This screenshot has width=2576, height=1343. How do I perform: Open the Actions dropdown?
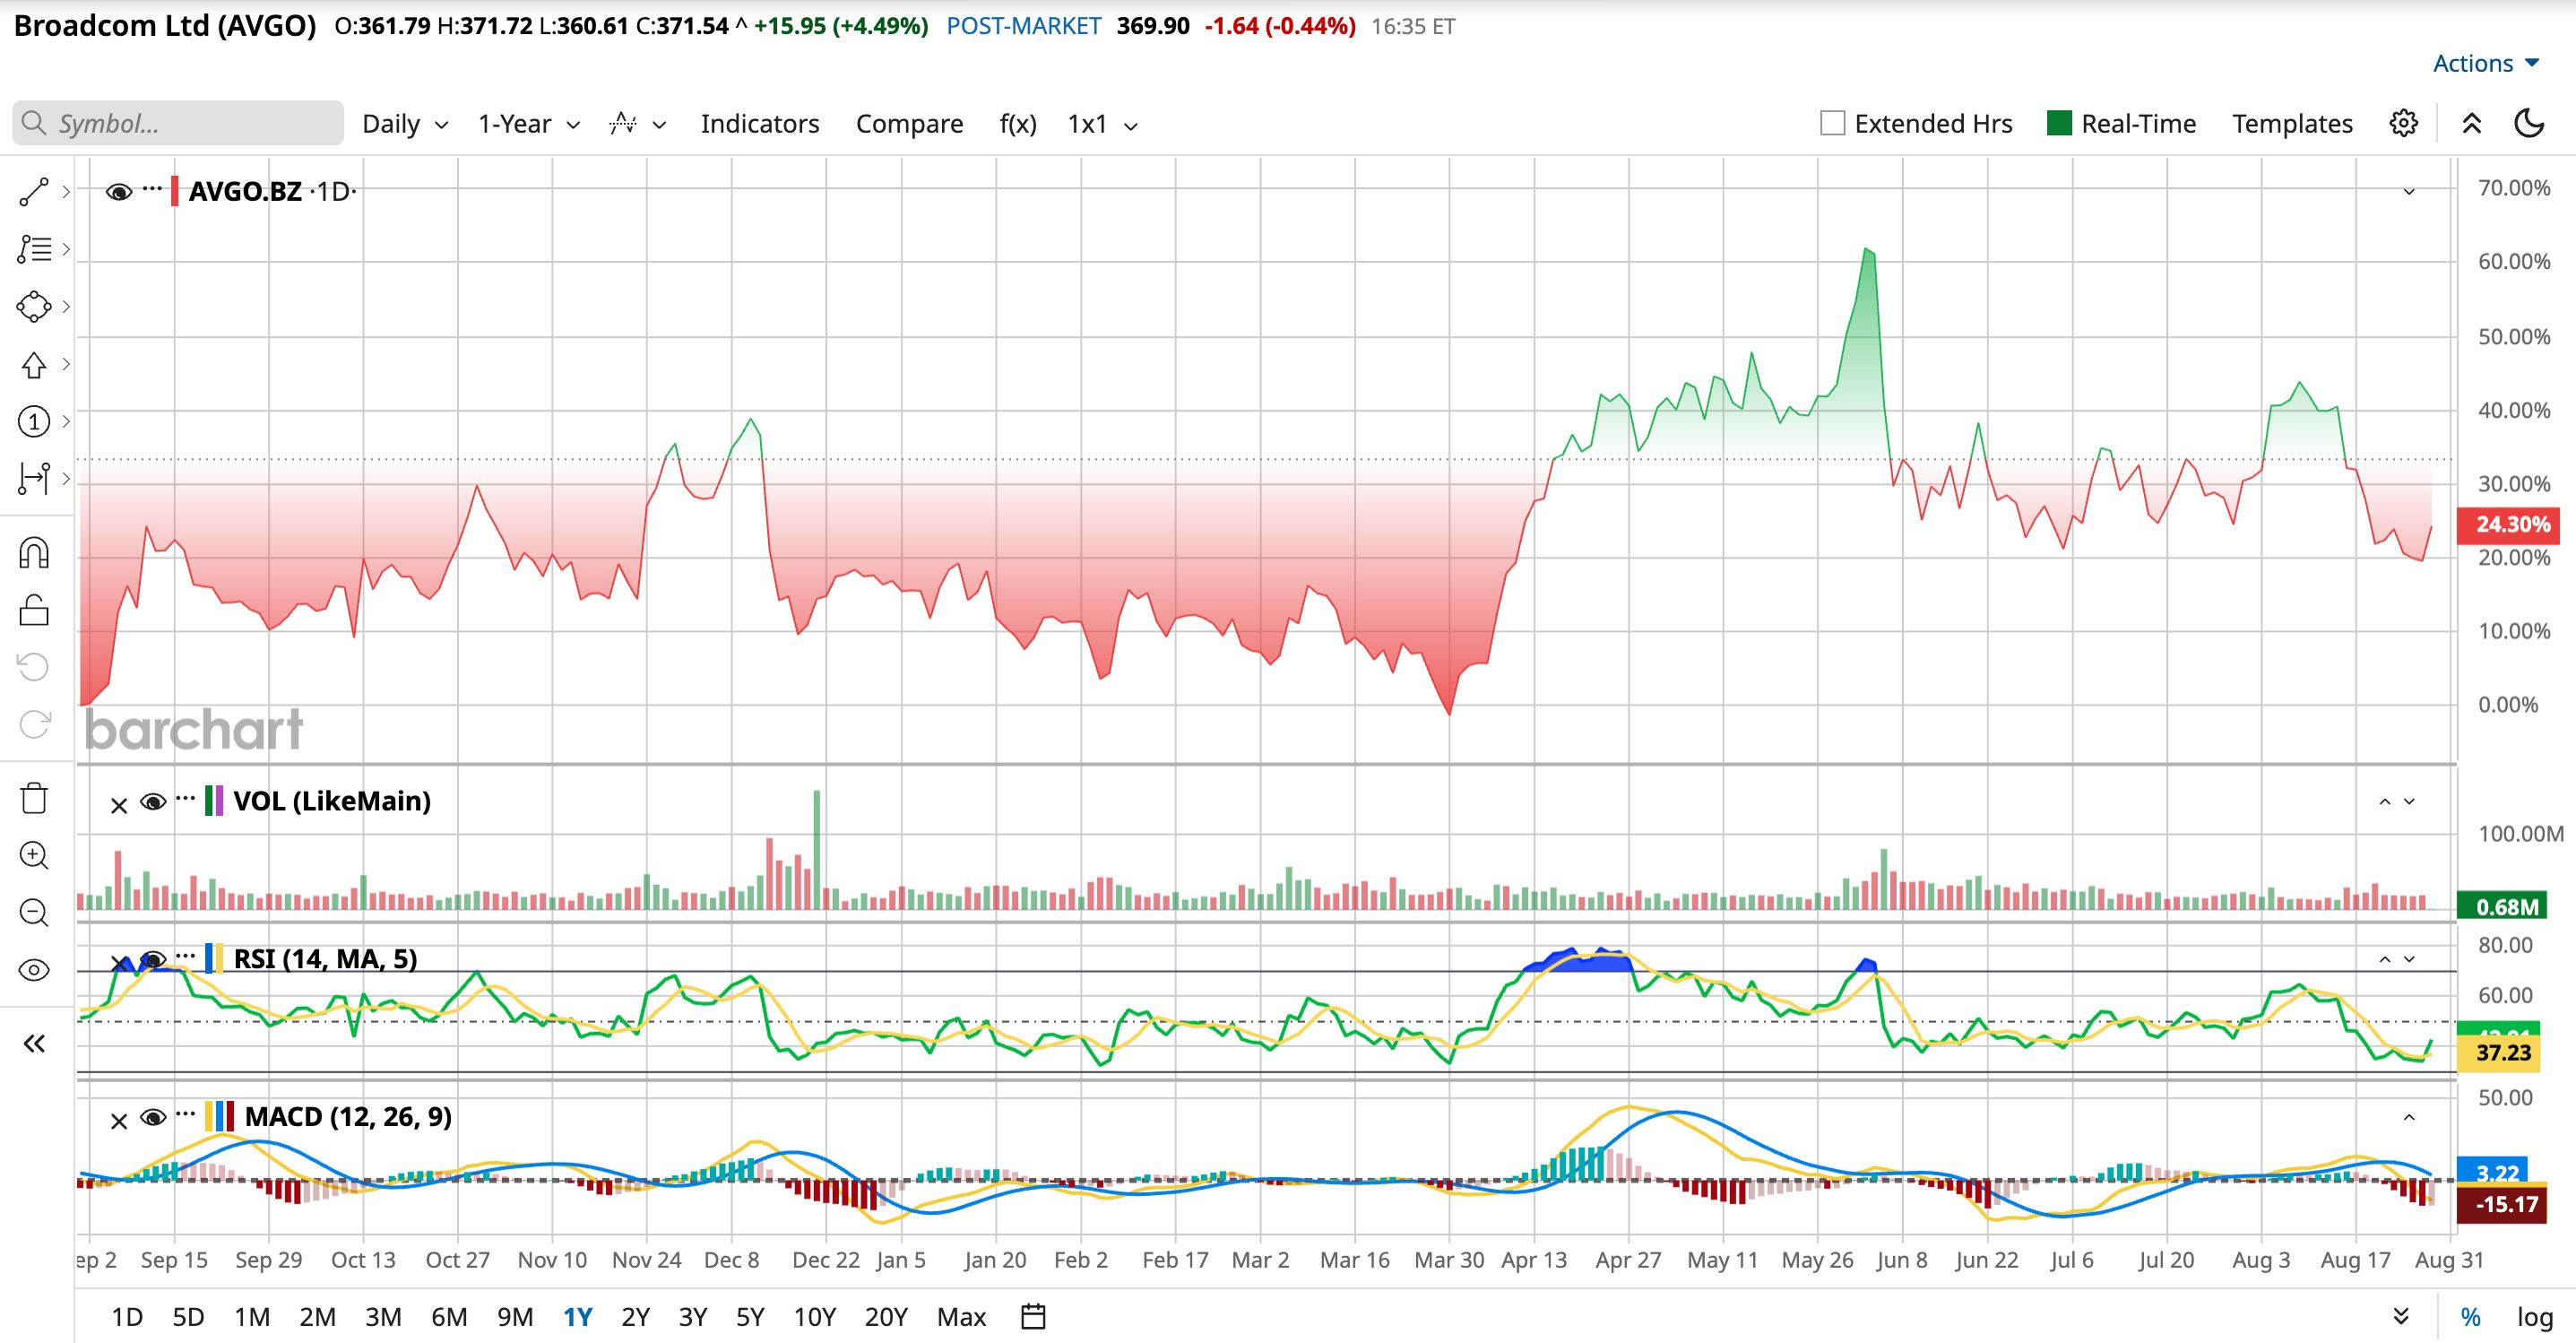[2486, 63]
